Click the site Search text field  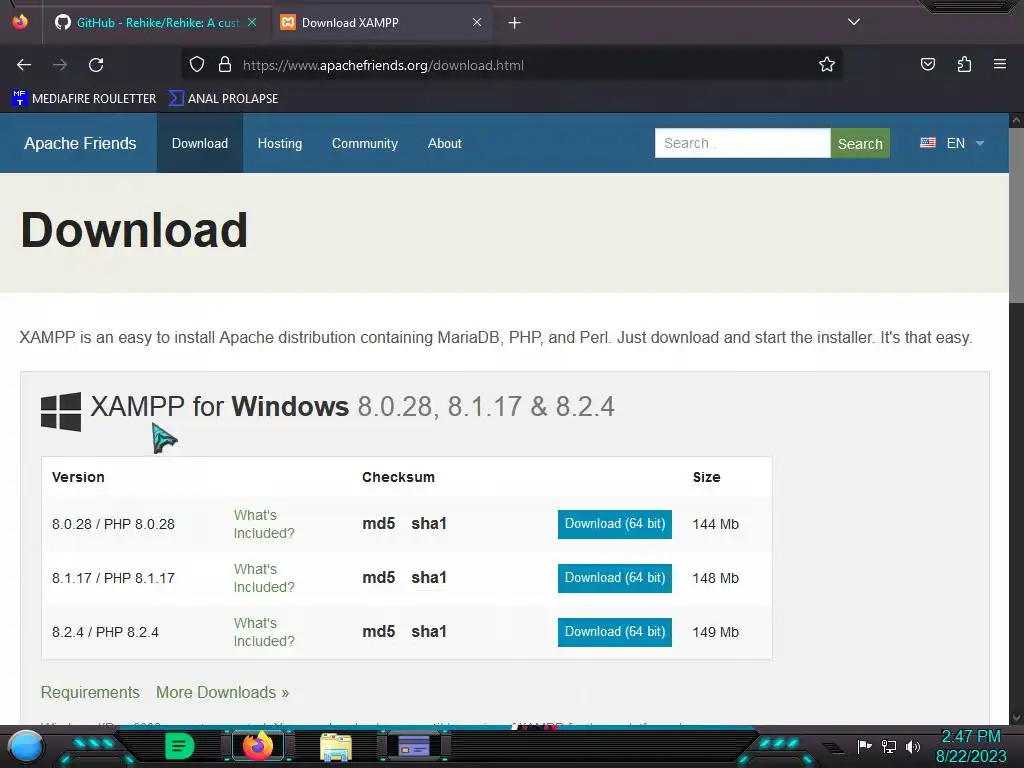click(743, 143)
